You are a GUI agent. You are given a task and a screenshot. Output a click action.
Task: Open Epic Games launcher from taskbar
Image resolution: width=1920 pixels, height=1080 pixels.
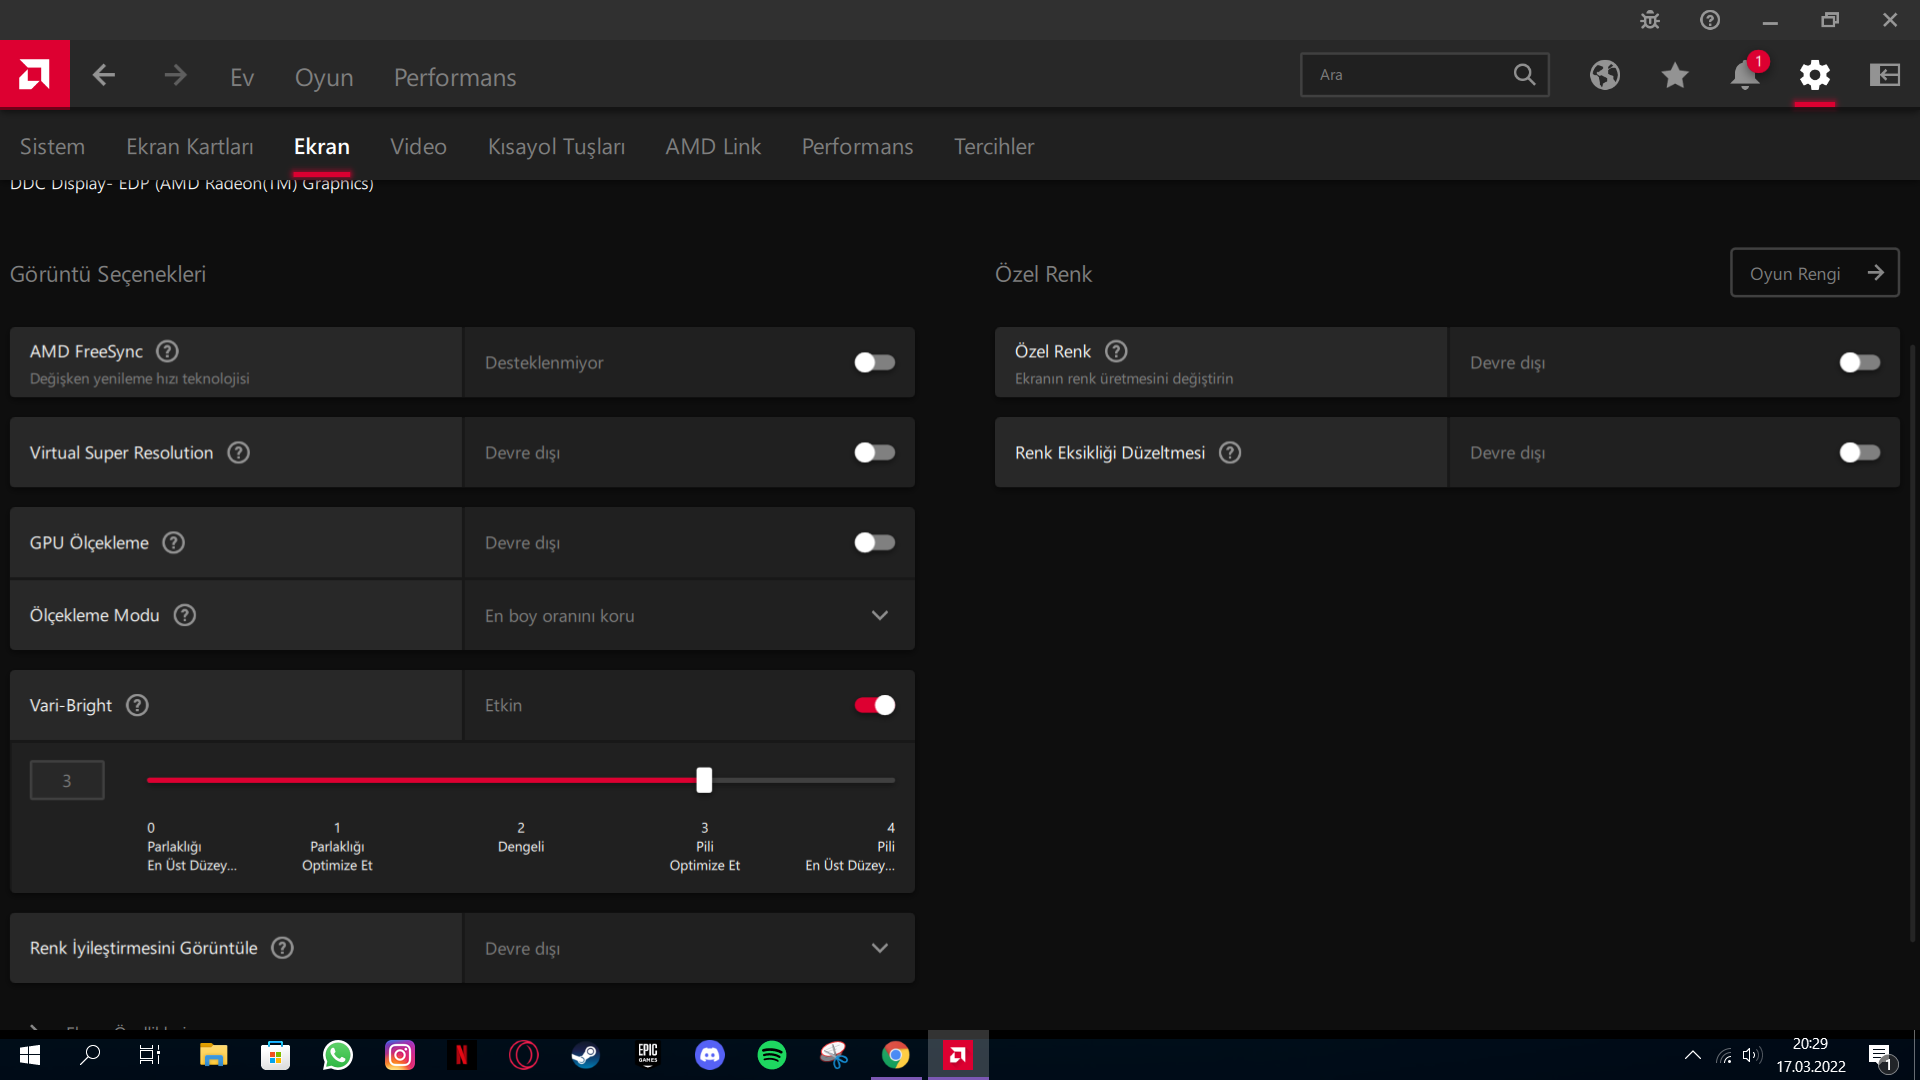tap(648, 1055)
